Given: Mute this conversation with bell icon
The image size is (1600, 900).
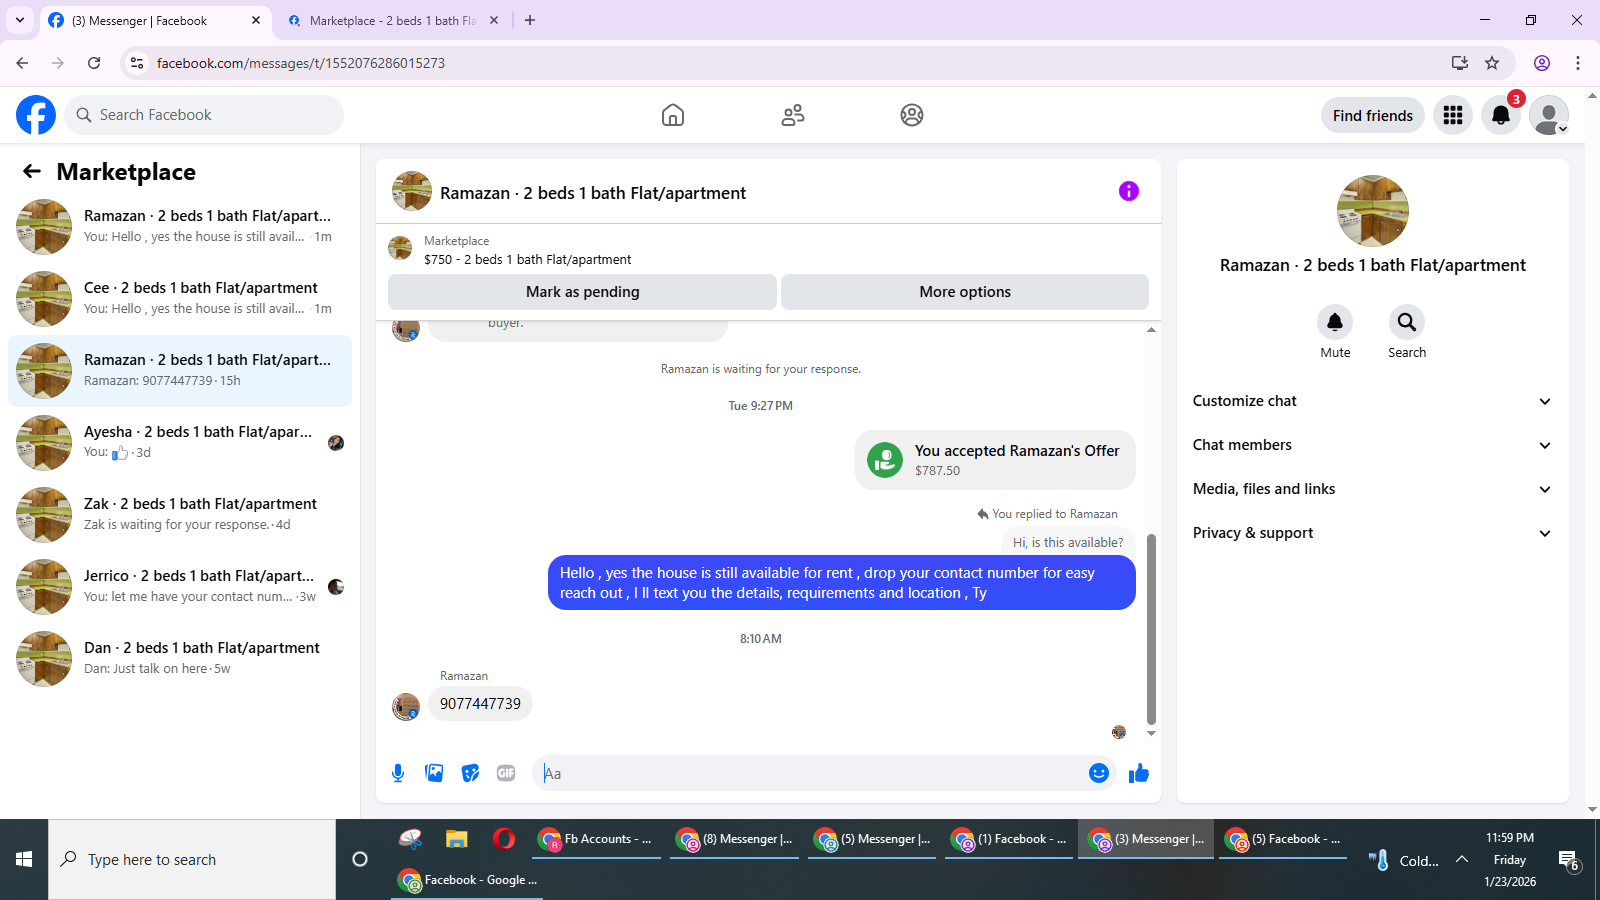Looking at the screenshot, I should point(1335,322).
